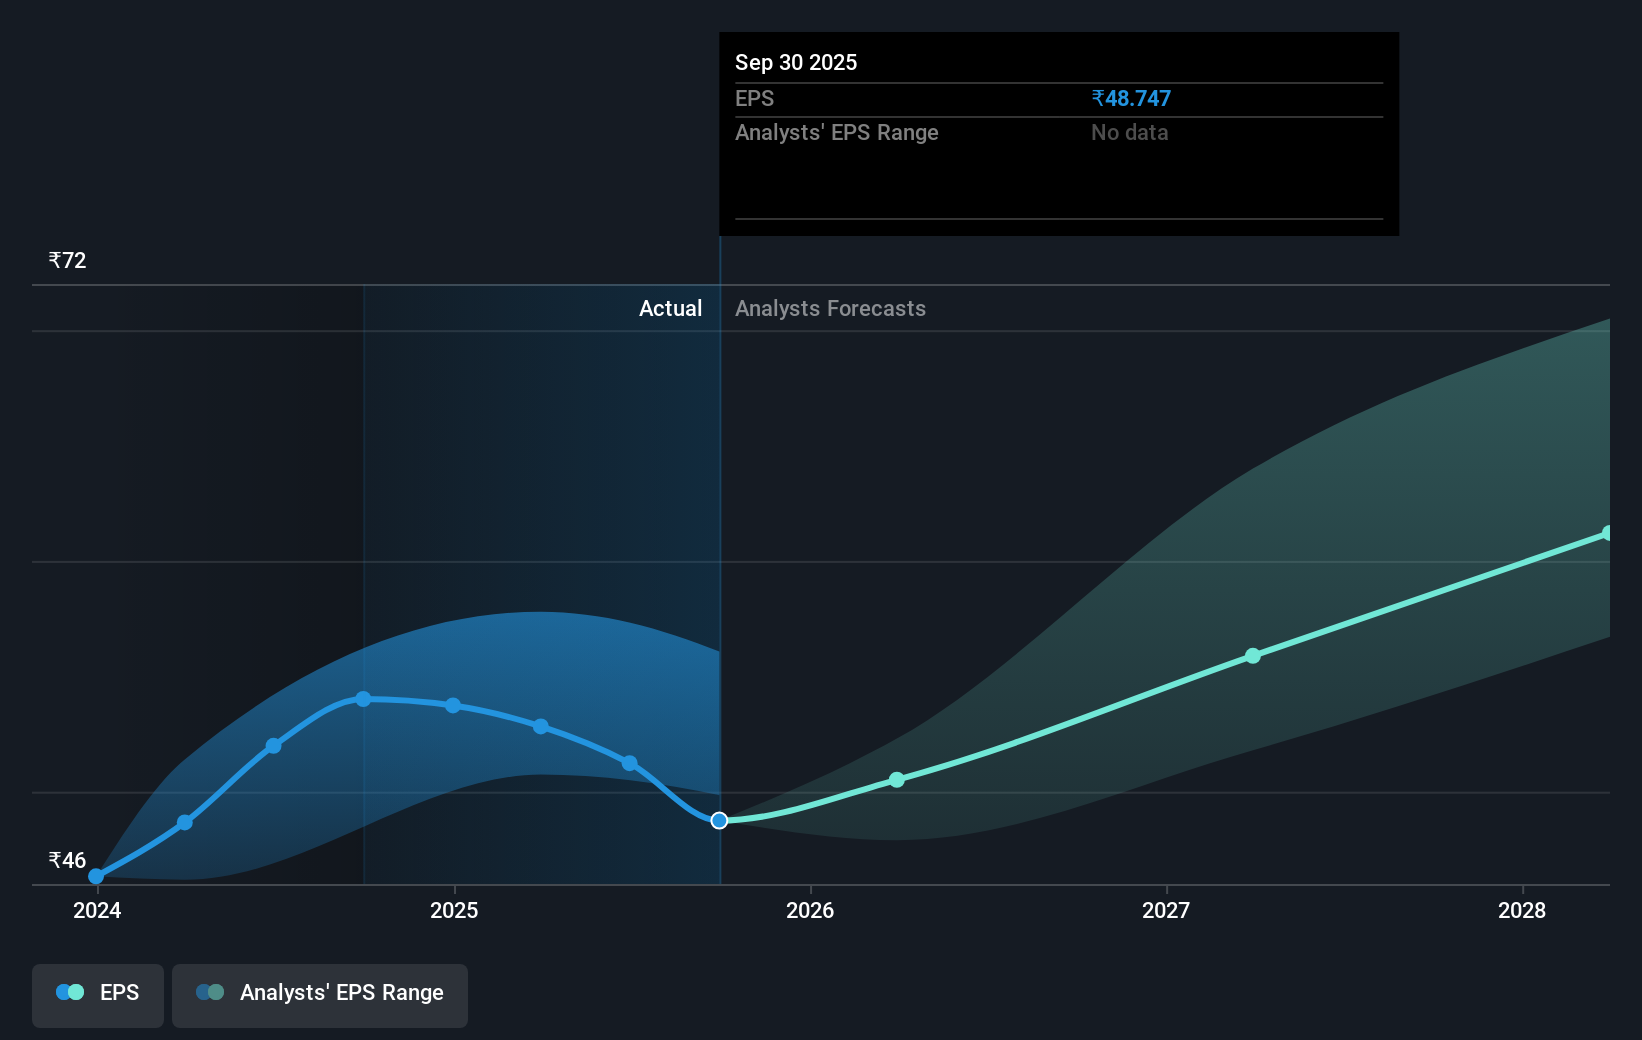Click the peak EPS data point near late 2024
This screenshot has height=1040, width=1642.
[363, 699]
